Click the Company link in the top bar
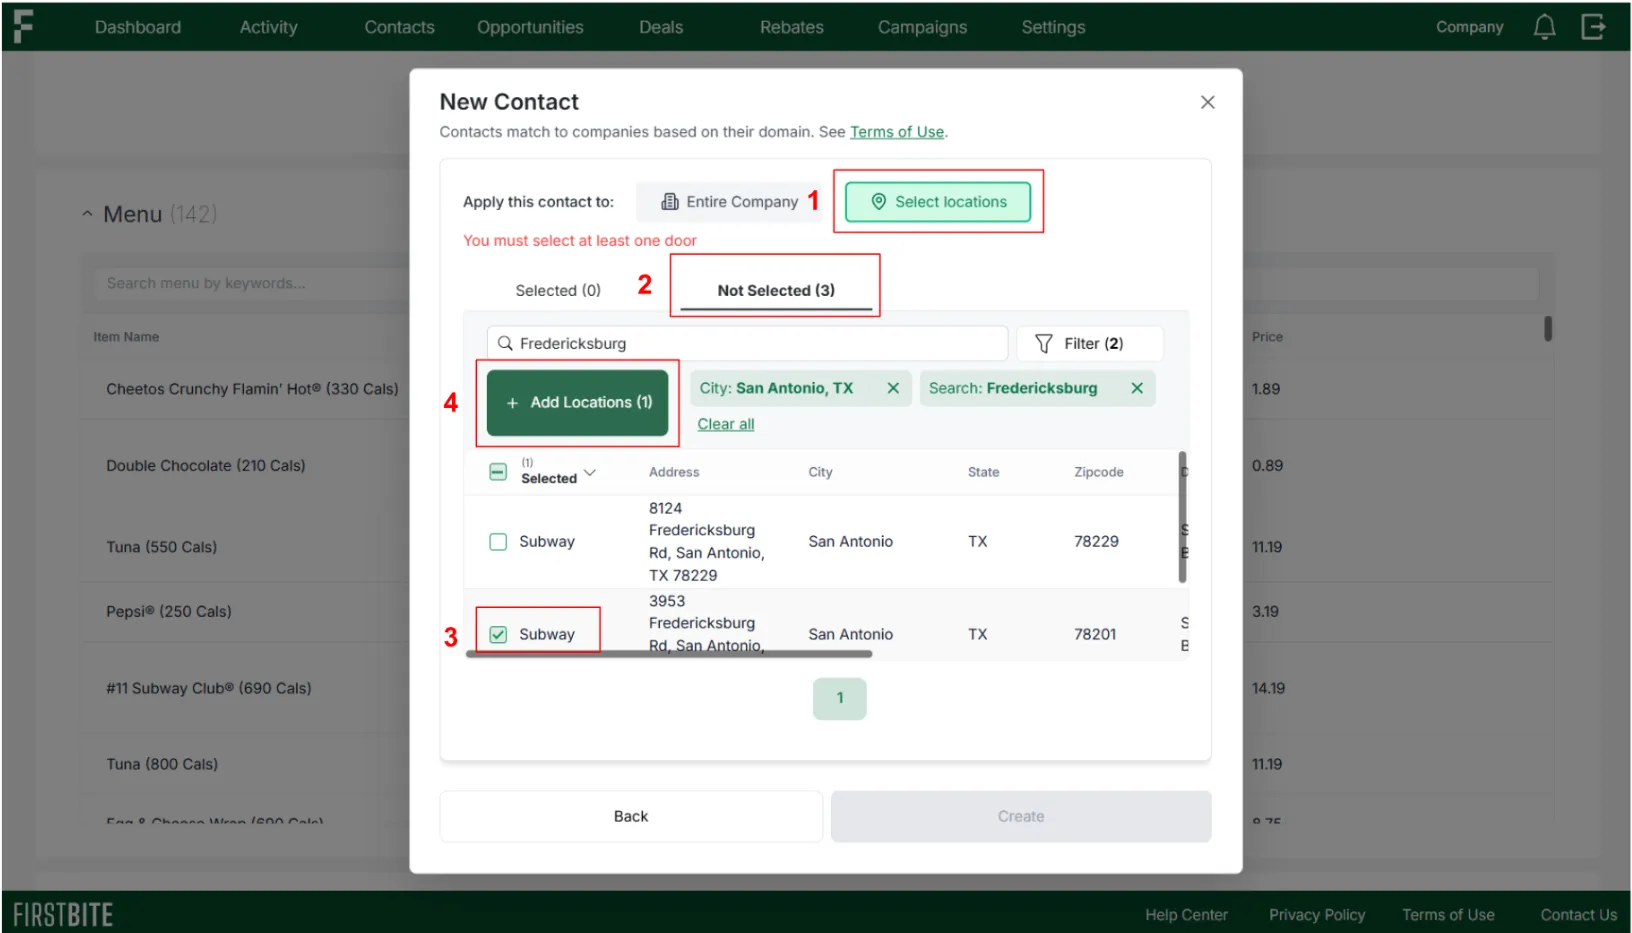This screenshot has width=1632, height=933. (x=1469, y=27)
